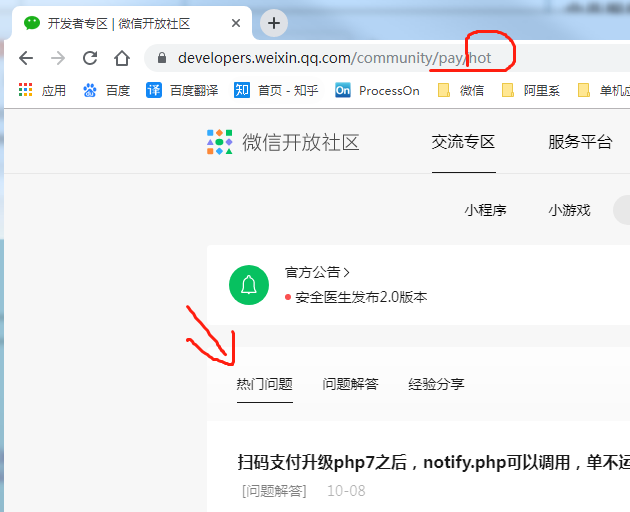Screen dimensions: 630x512
Task: Select the 热门问题 tab
Action: (x=264, y=384)
